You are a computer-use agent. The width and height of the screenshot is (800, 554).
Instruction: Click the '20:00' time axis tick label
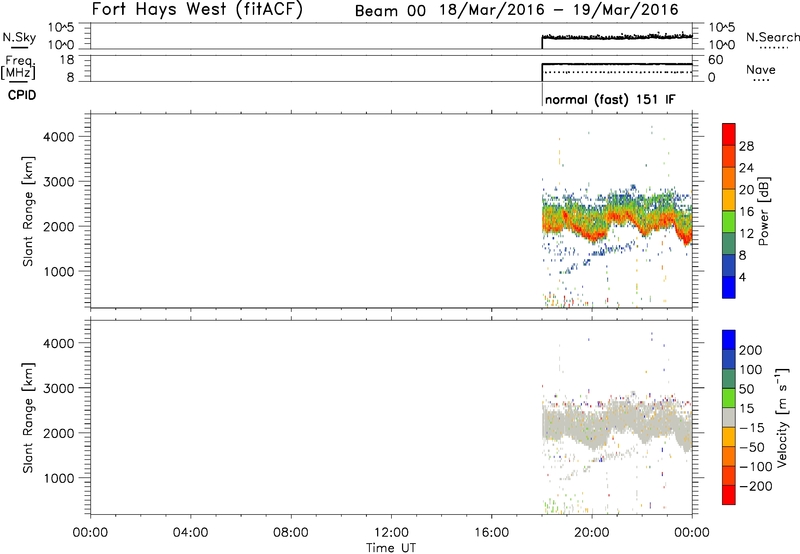point(592,533)
